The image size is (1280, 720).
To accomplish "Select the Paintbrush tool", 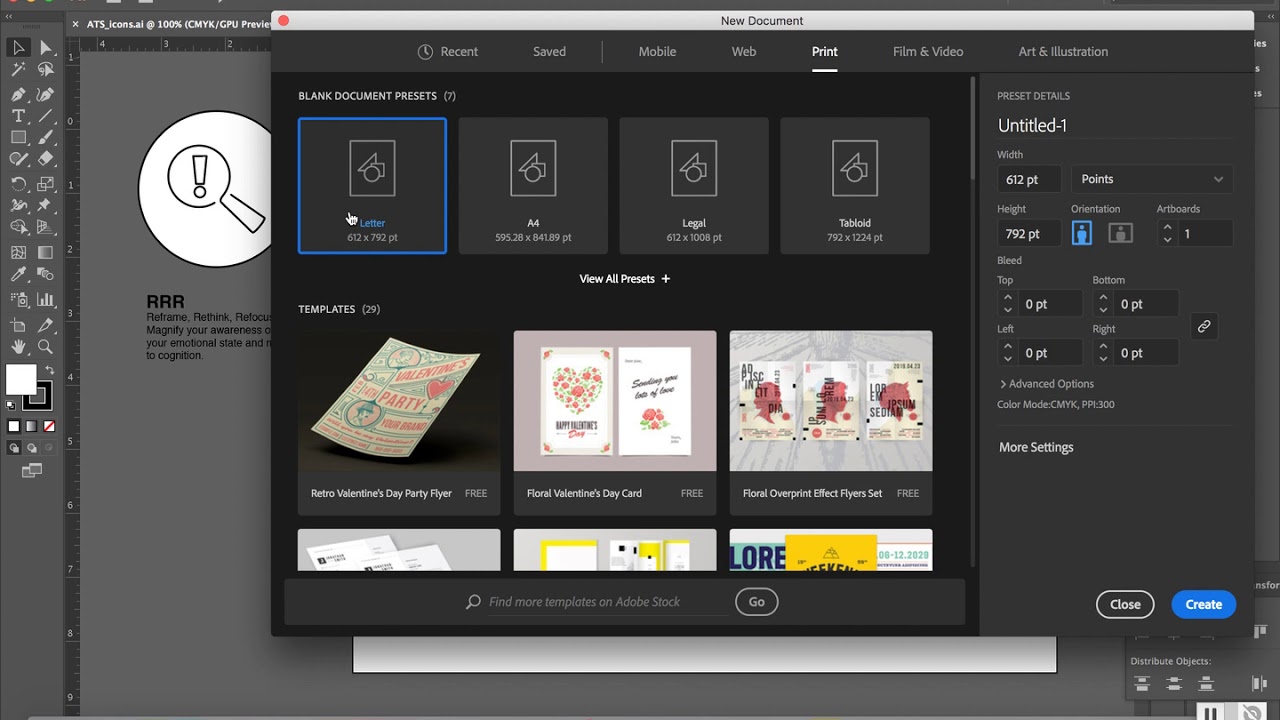I will coord(46,138).
